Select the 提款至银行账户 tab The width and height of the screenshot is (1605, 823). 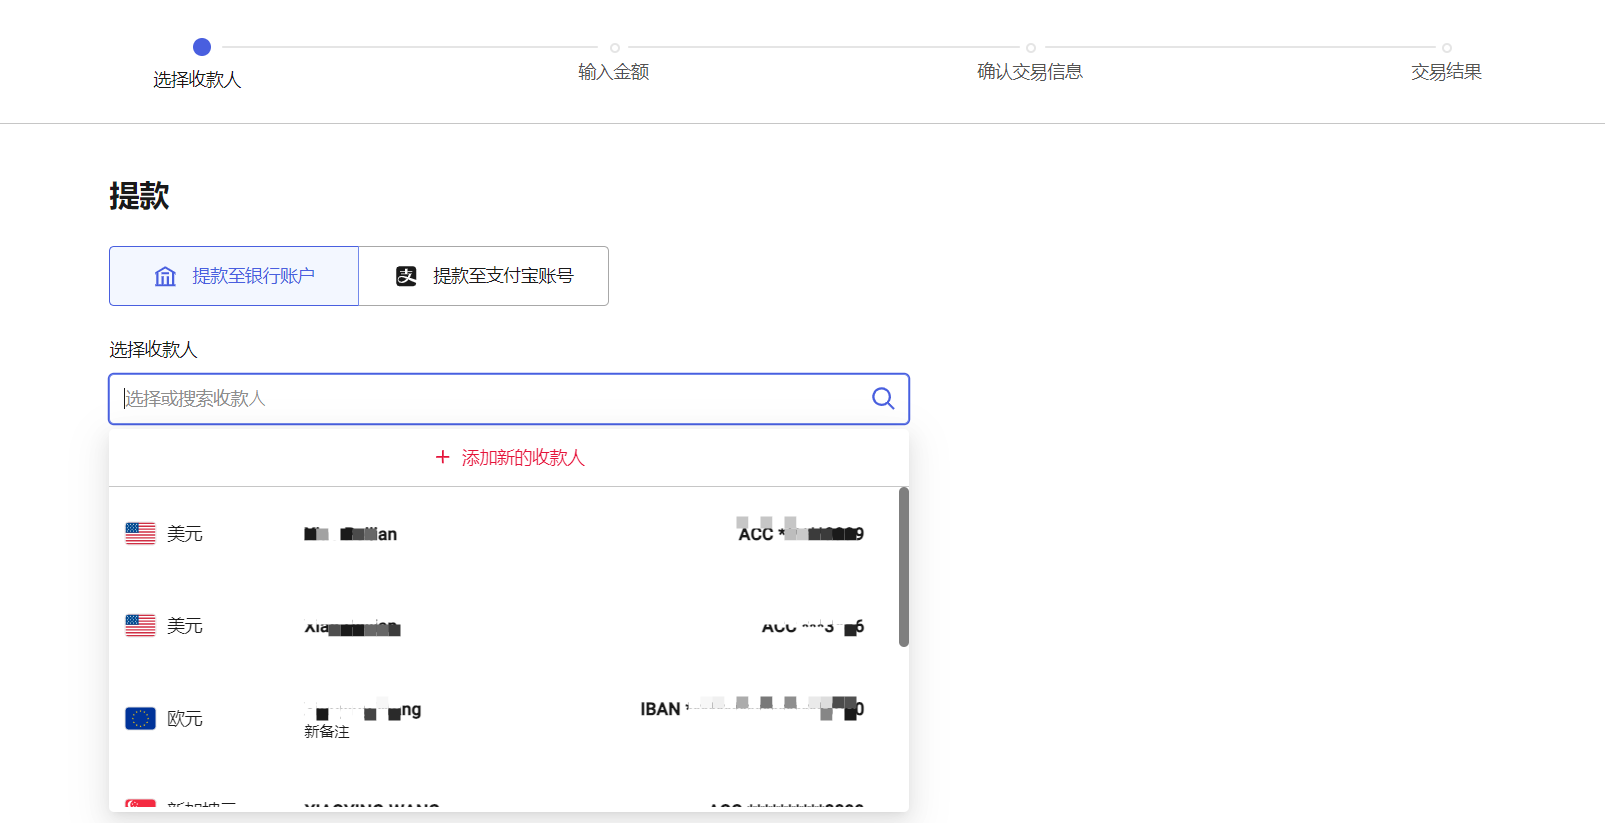point(234,276)
